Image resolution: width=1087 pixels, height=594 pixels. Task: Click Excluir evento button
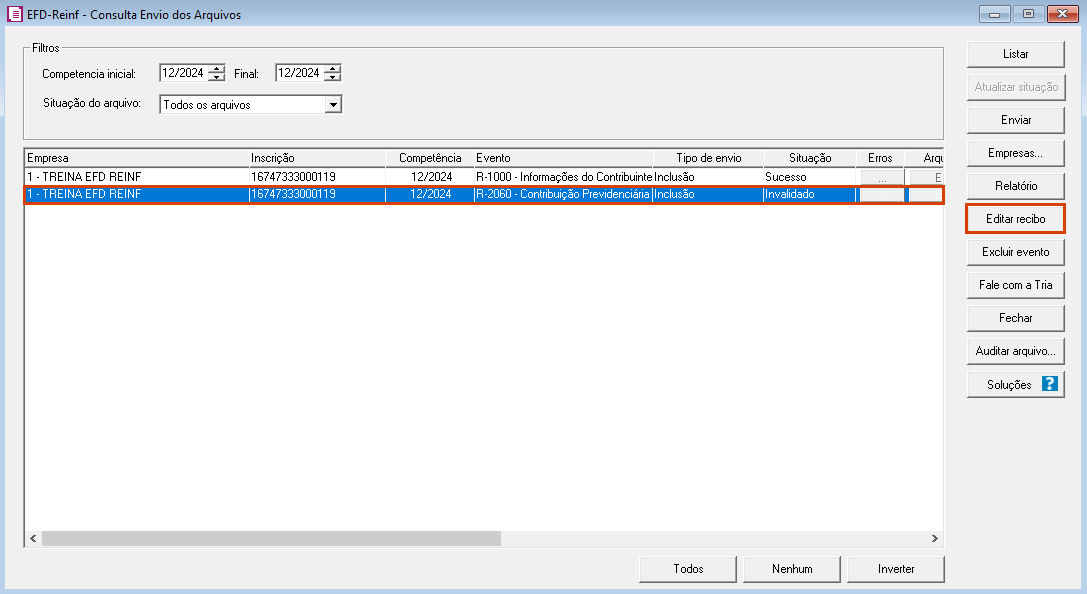1016,252
